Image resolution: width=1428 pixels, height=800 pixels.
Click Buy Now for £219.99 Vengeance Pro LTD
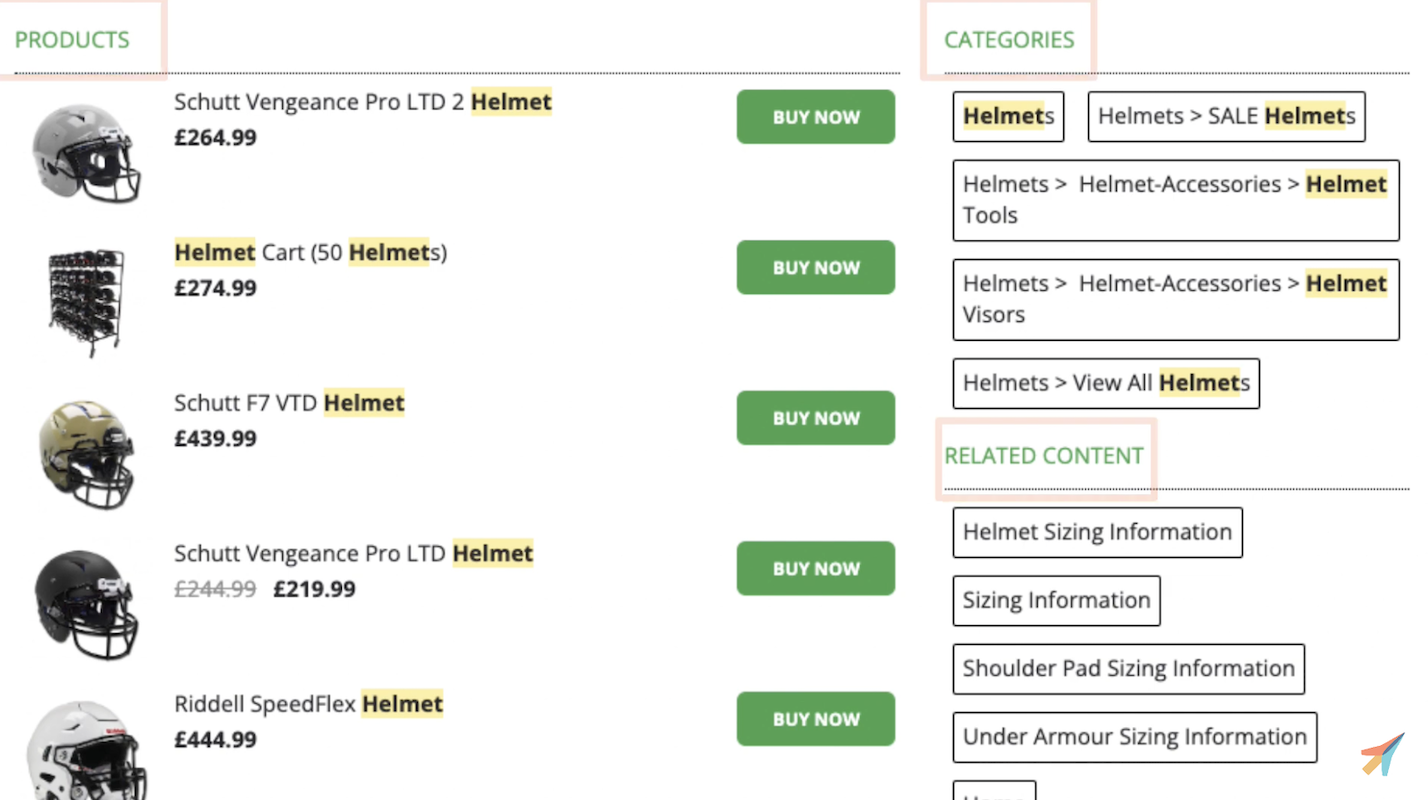816,568
